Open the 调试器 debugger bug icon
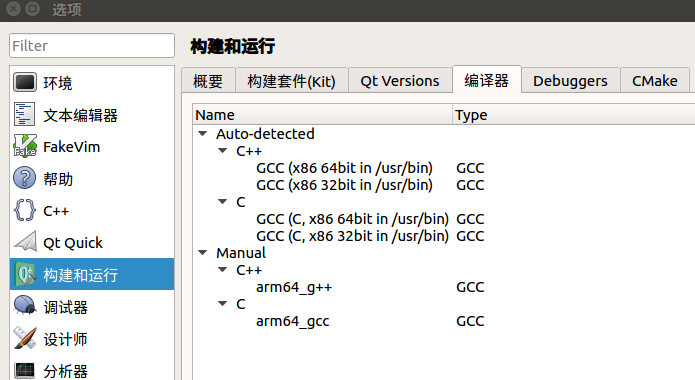The image size is (695, 380). coord(25,306)
